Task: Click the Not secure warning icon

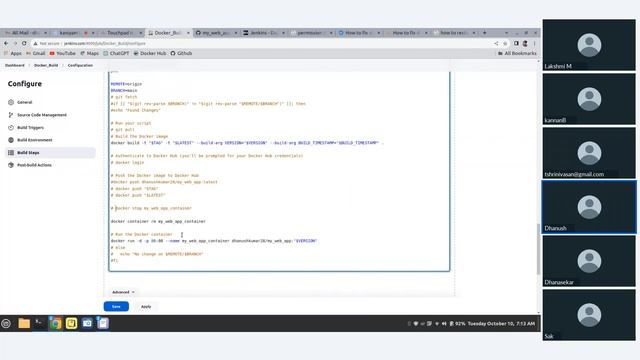Action: [36, 43]
